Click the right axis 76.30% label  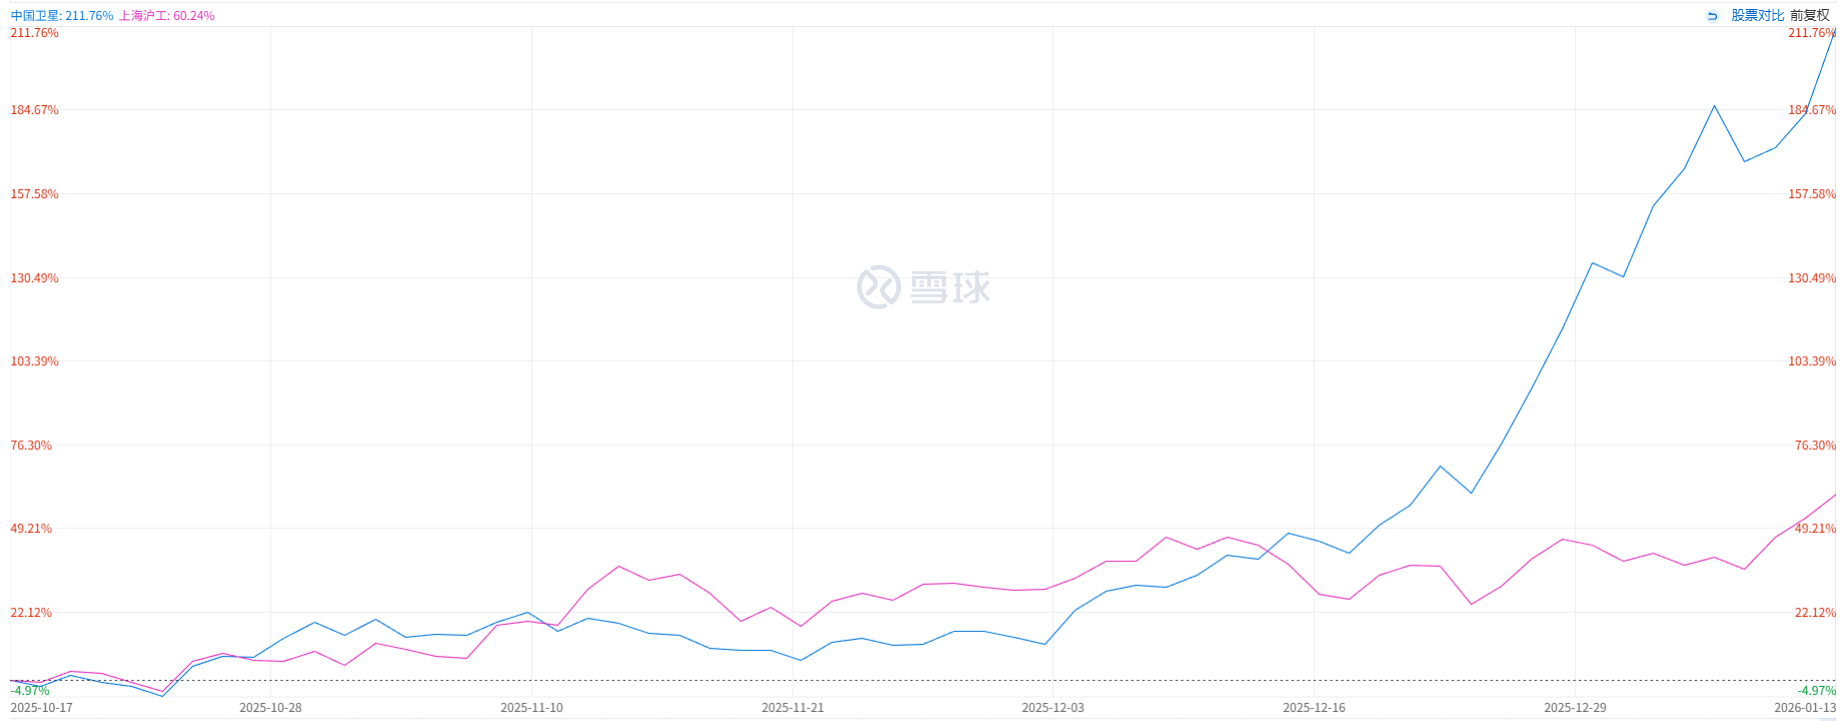1814,445
